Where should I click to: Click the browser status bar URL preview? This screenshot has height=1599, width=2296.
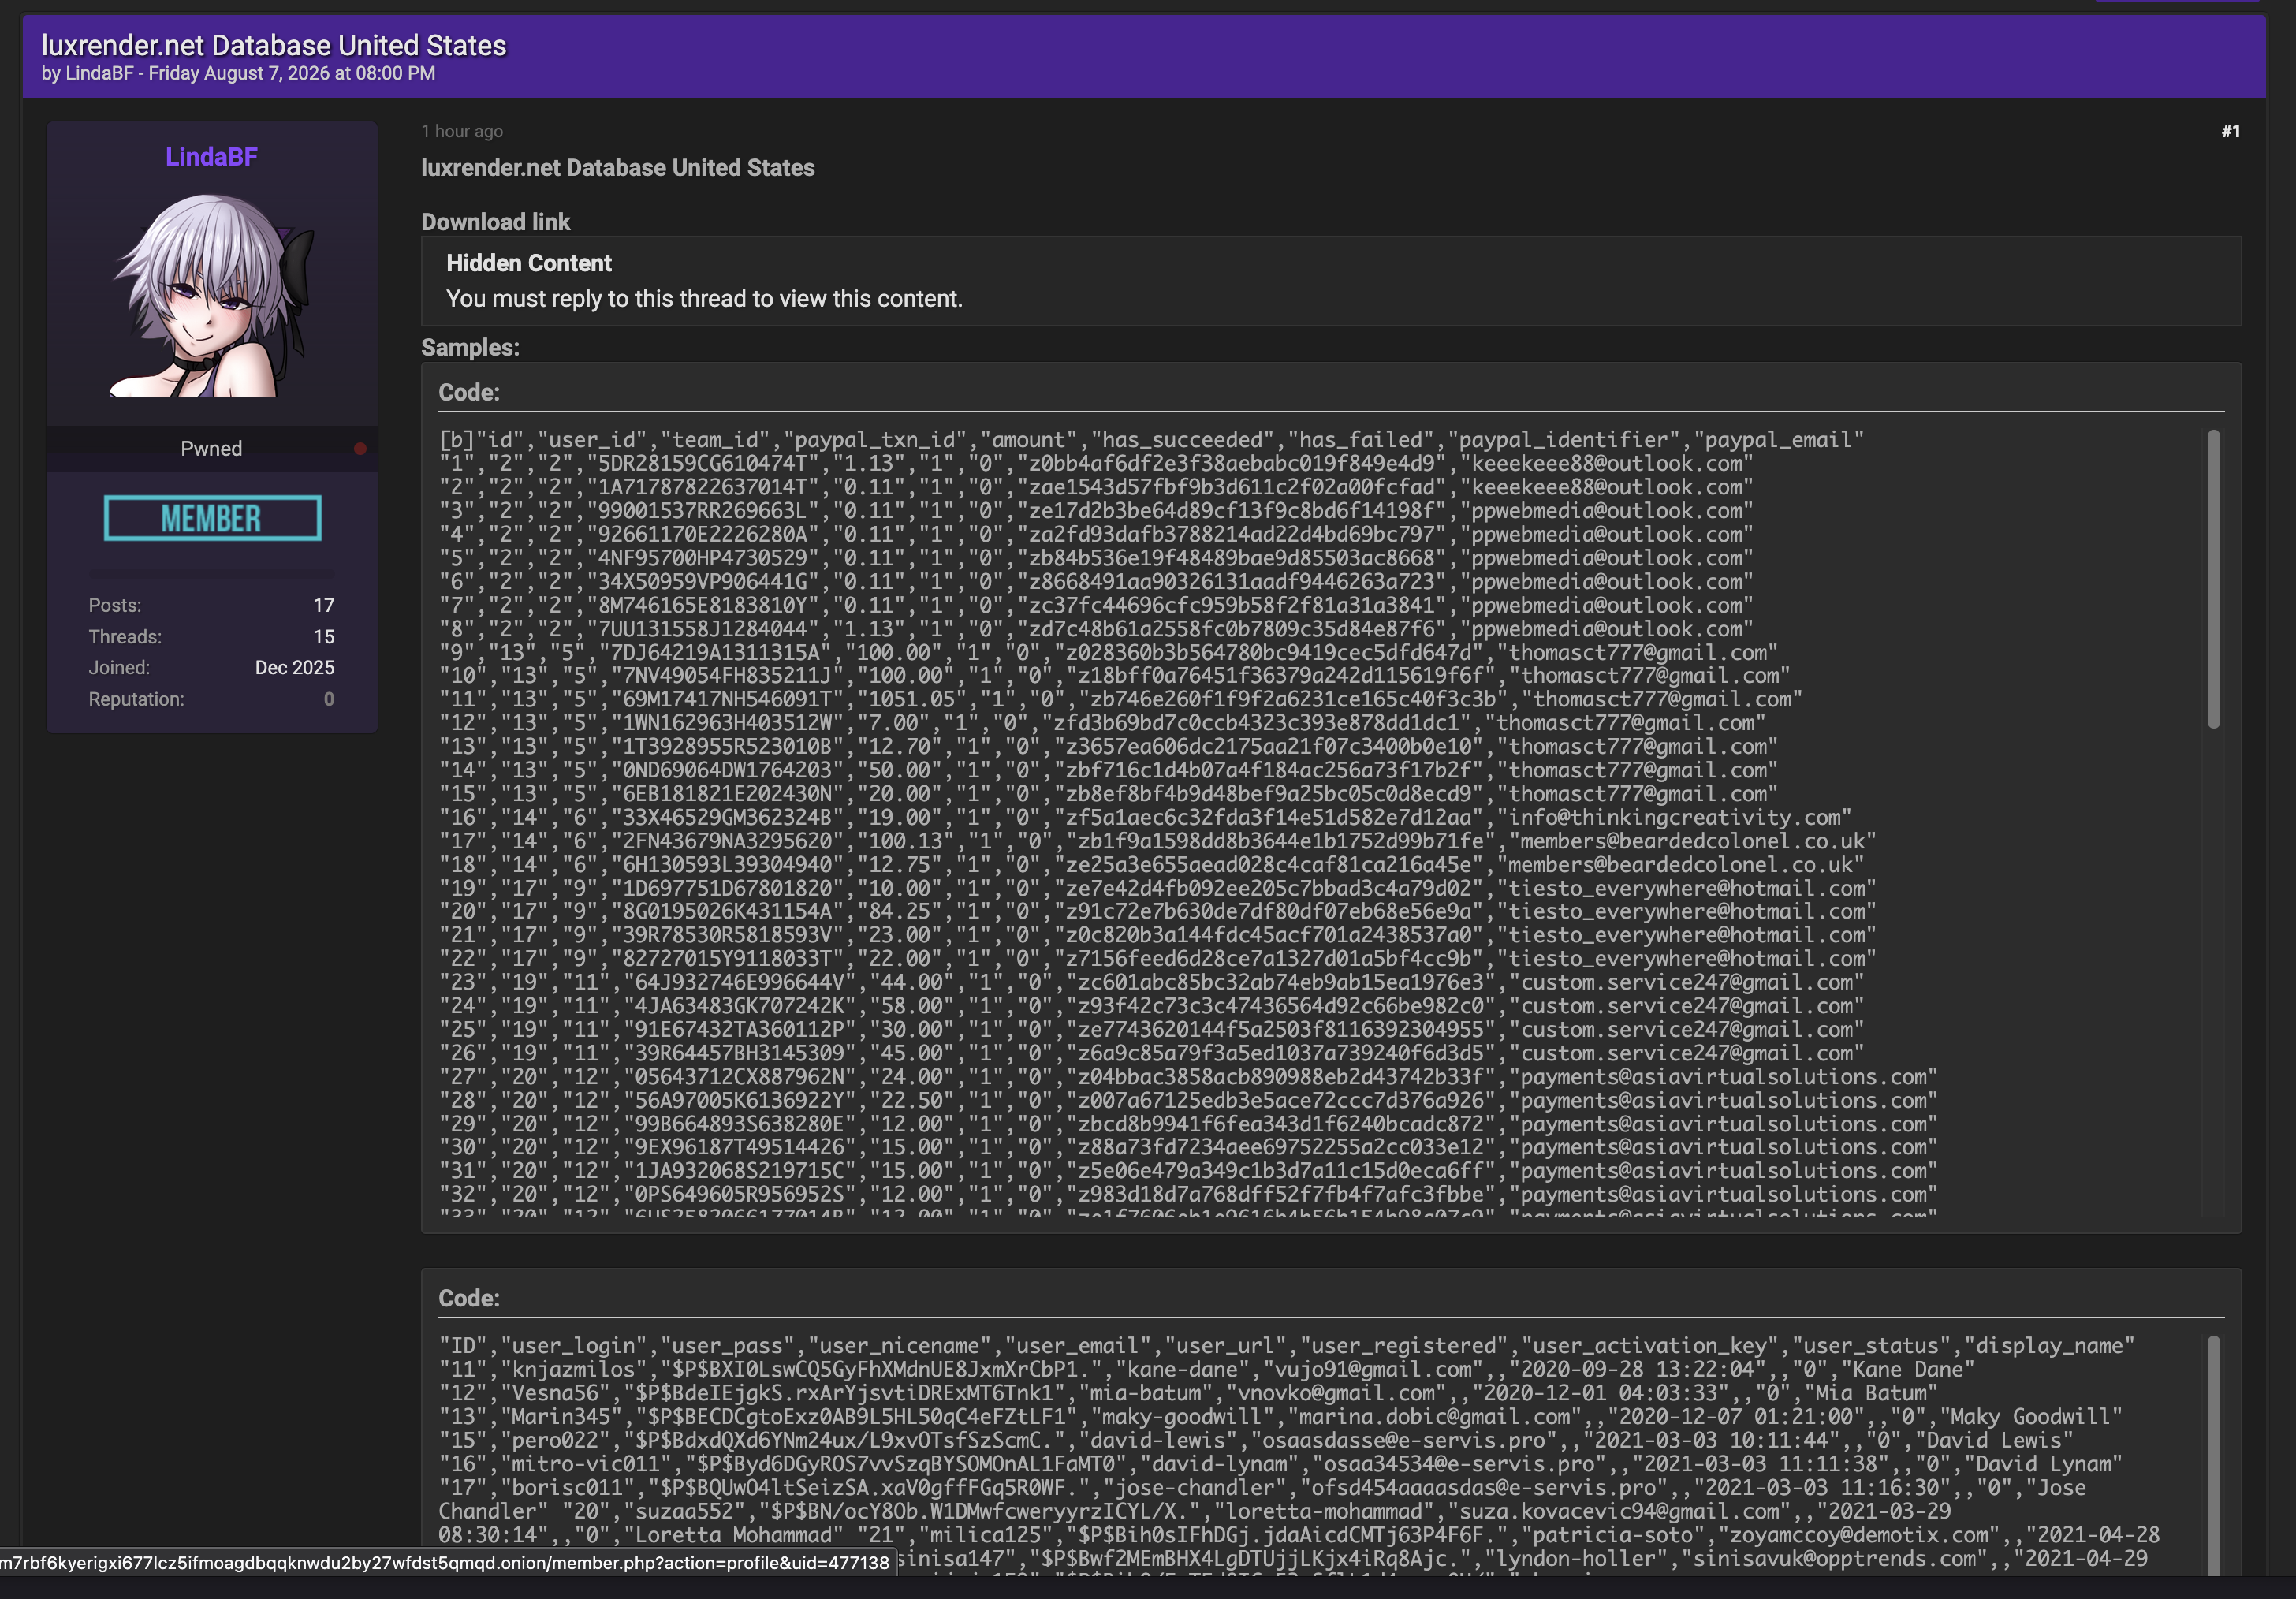447,1562
